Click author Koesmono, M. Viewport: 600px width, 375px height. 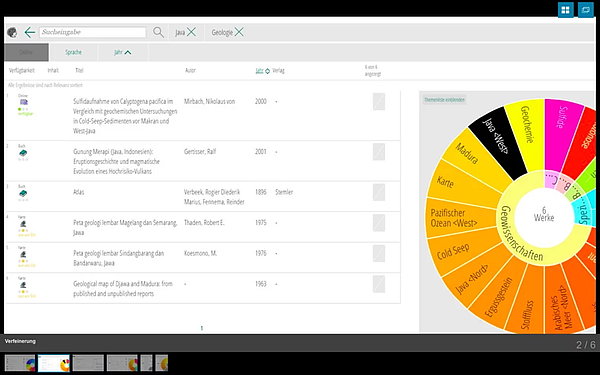tap(201, 253)
